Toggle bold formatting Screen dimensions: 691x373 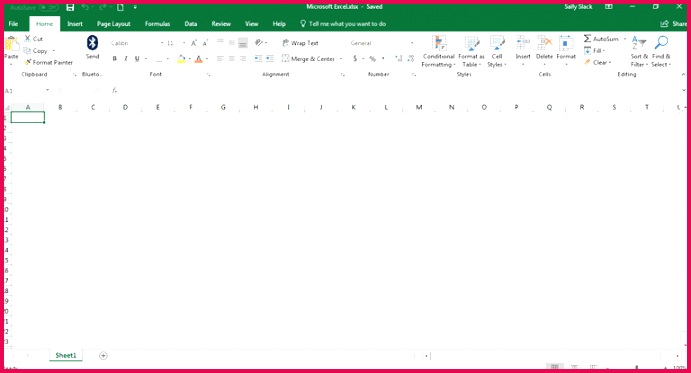(115, 59)
